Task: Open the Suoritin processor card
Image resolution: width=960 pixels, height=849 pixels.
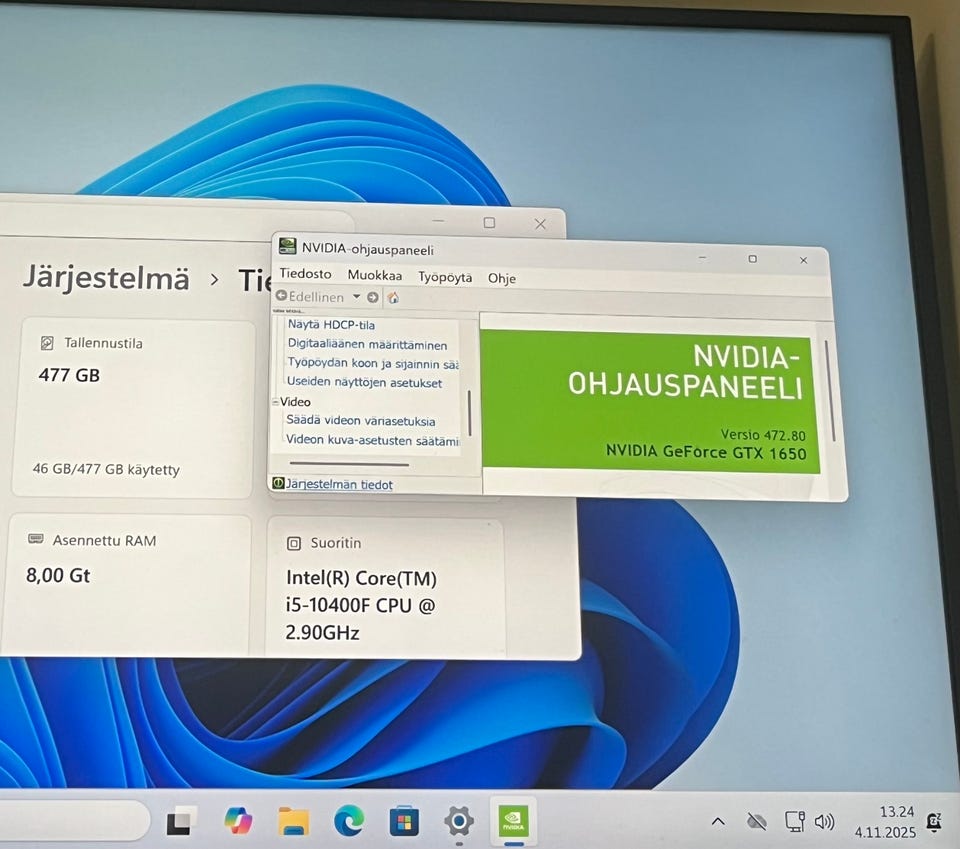Action: pos(385,588)
